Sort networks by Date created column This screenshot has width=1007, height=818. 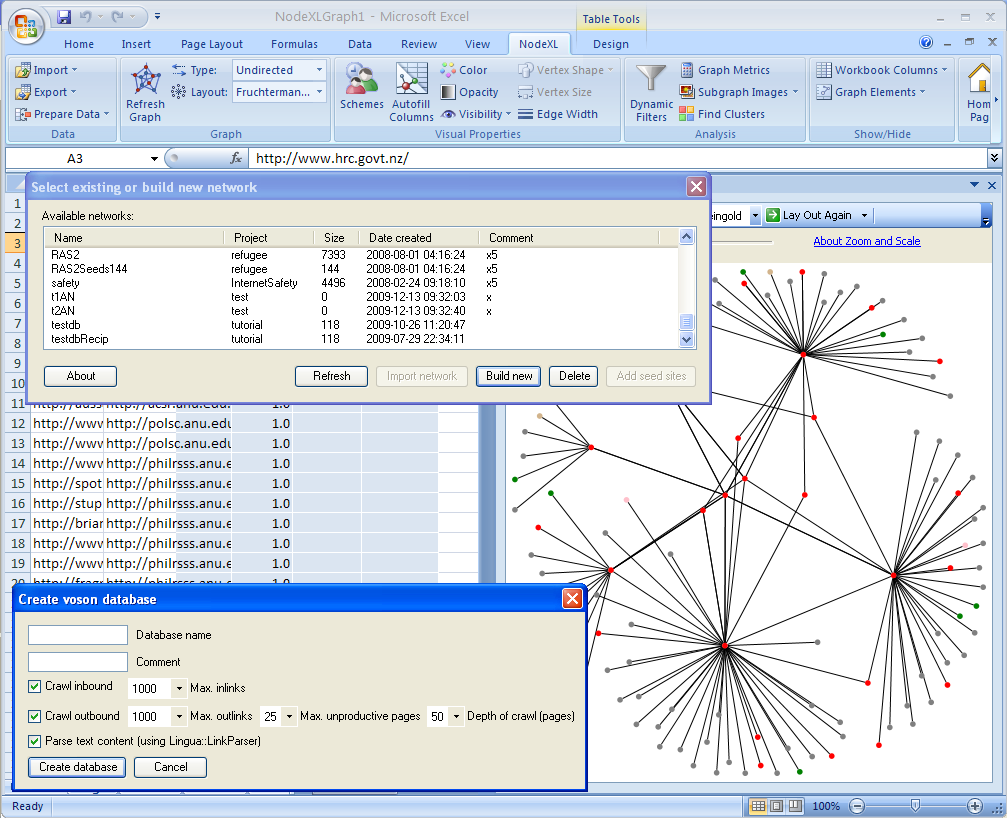419,238
